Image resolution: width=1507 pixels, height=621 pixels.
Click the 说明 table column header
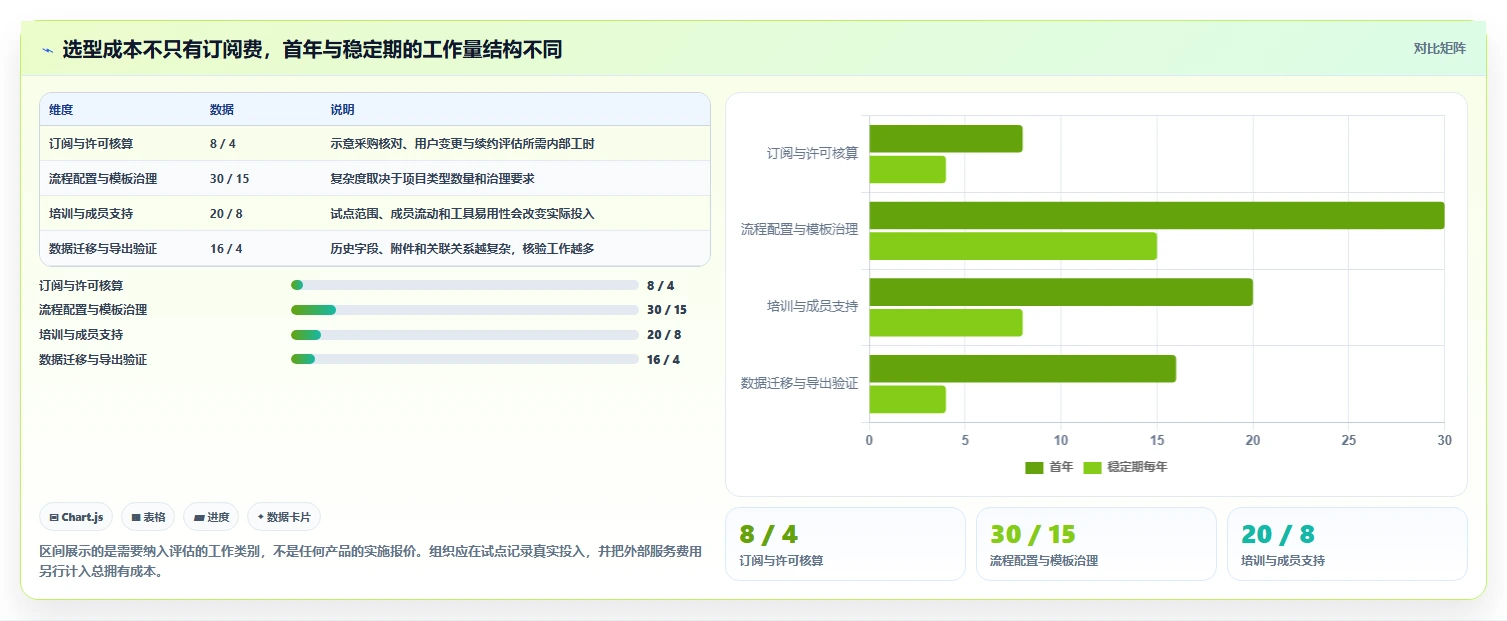click(342, 110)
